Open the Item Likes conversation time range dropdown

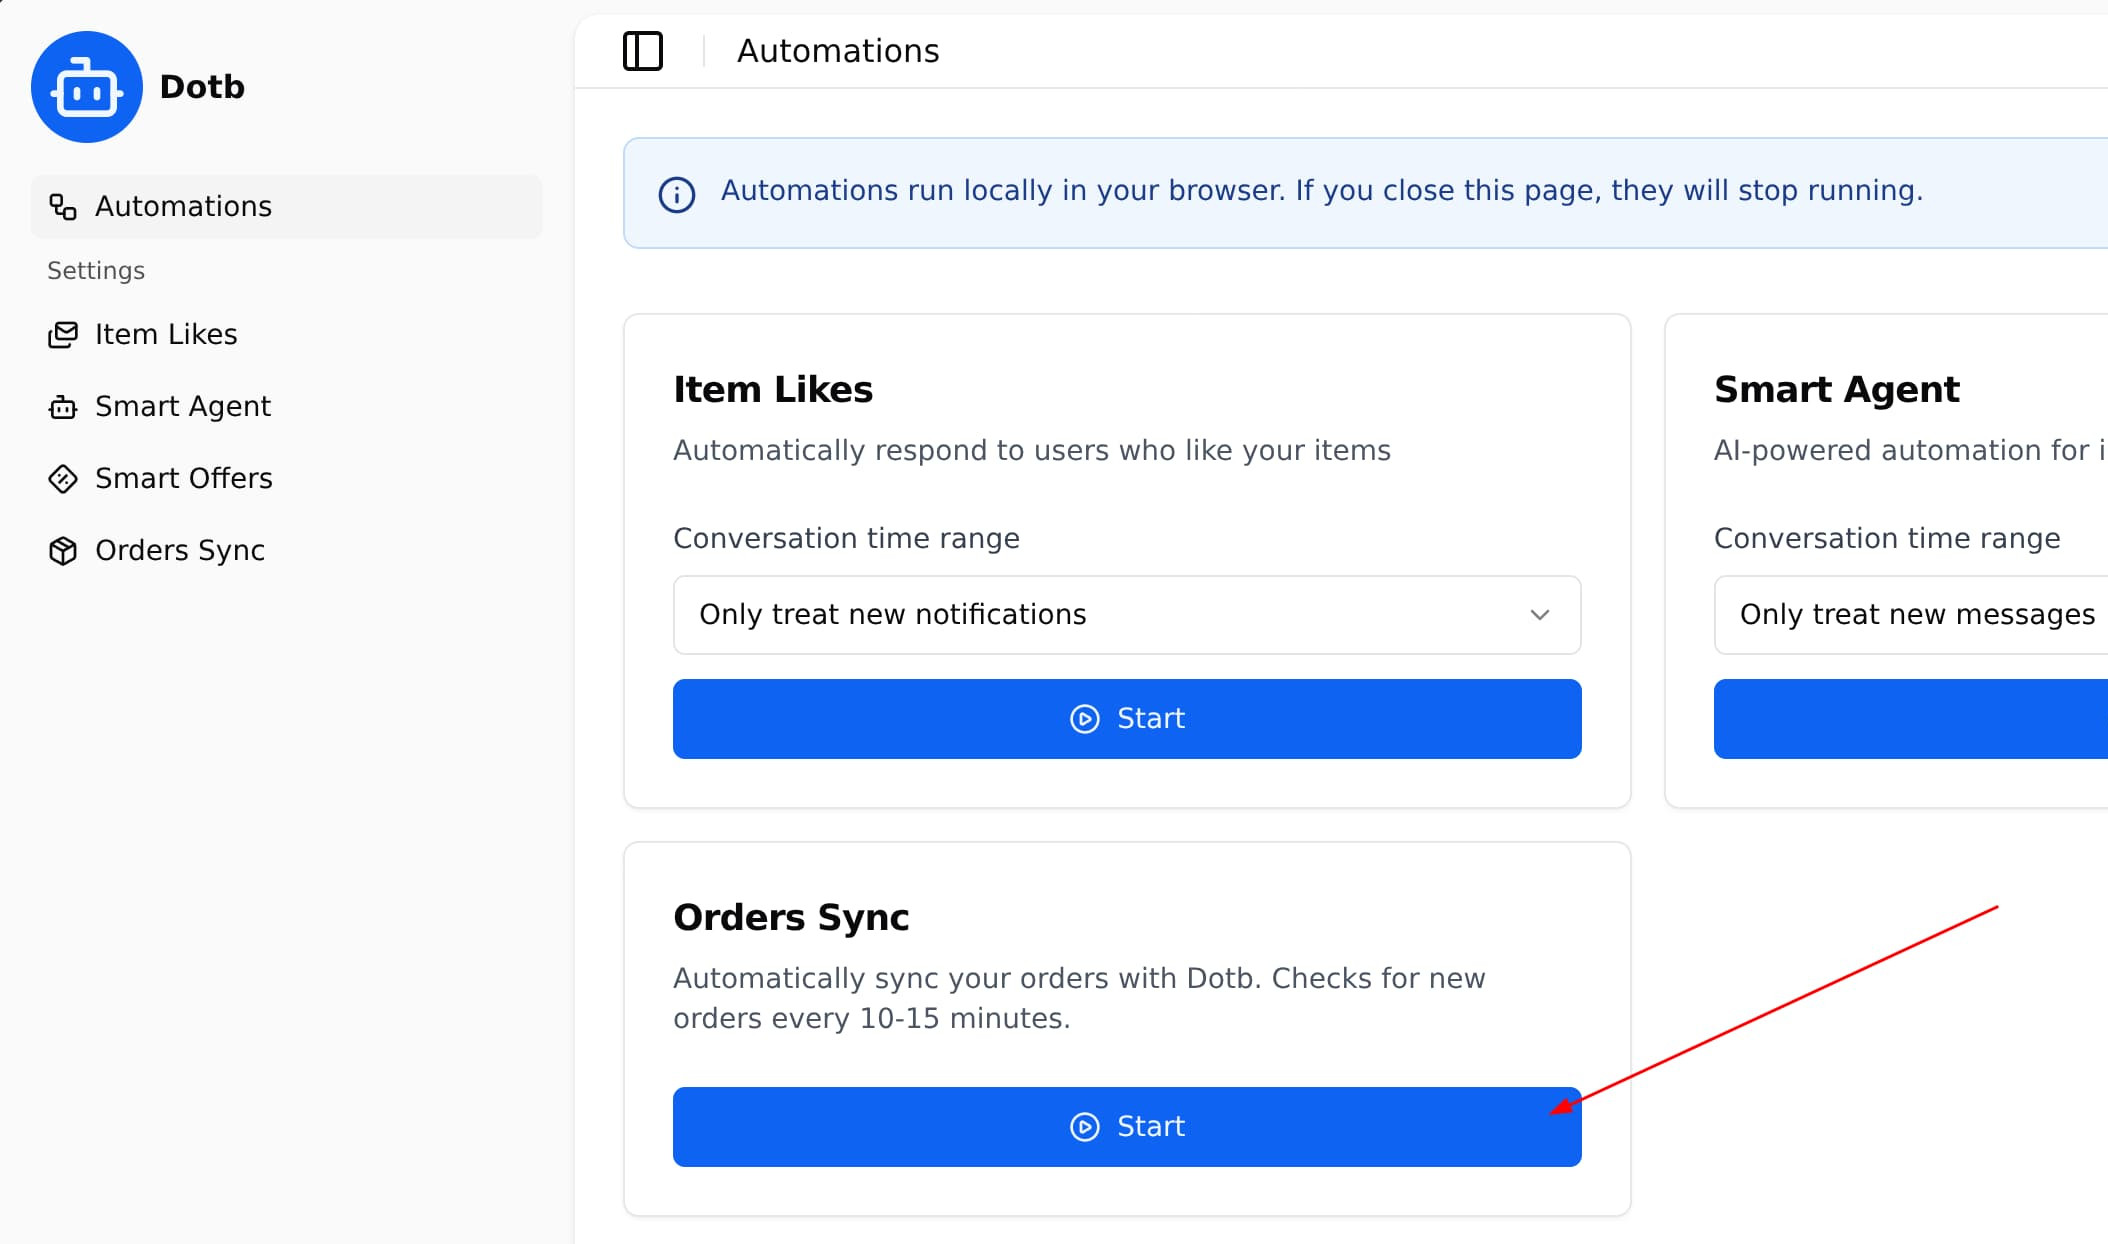tap(1126, 615)
